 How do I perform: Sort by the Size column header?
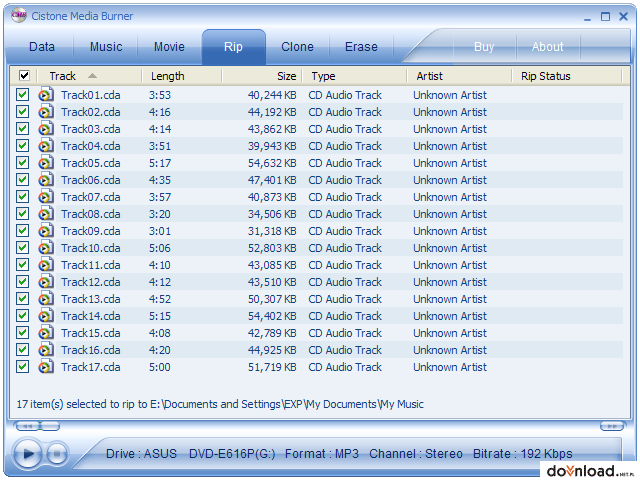click(x=262, y=76)
